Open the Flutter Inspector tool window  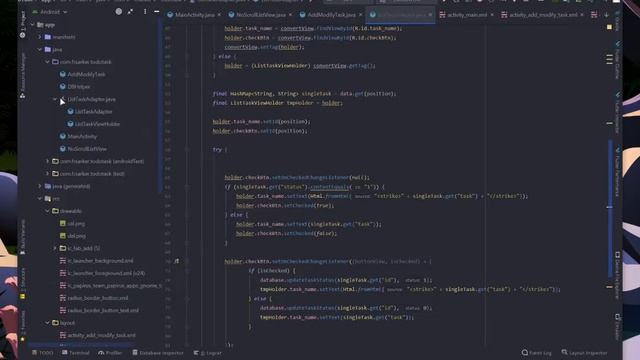(618, 112)
